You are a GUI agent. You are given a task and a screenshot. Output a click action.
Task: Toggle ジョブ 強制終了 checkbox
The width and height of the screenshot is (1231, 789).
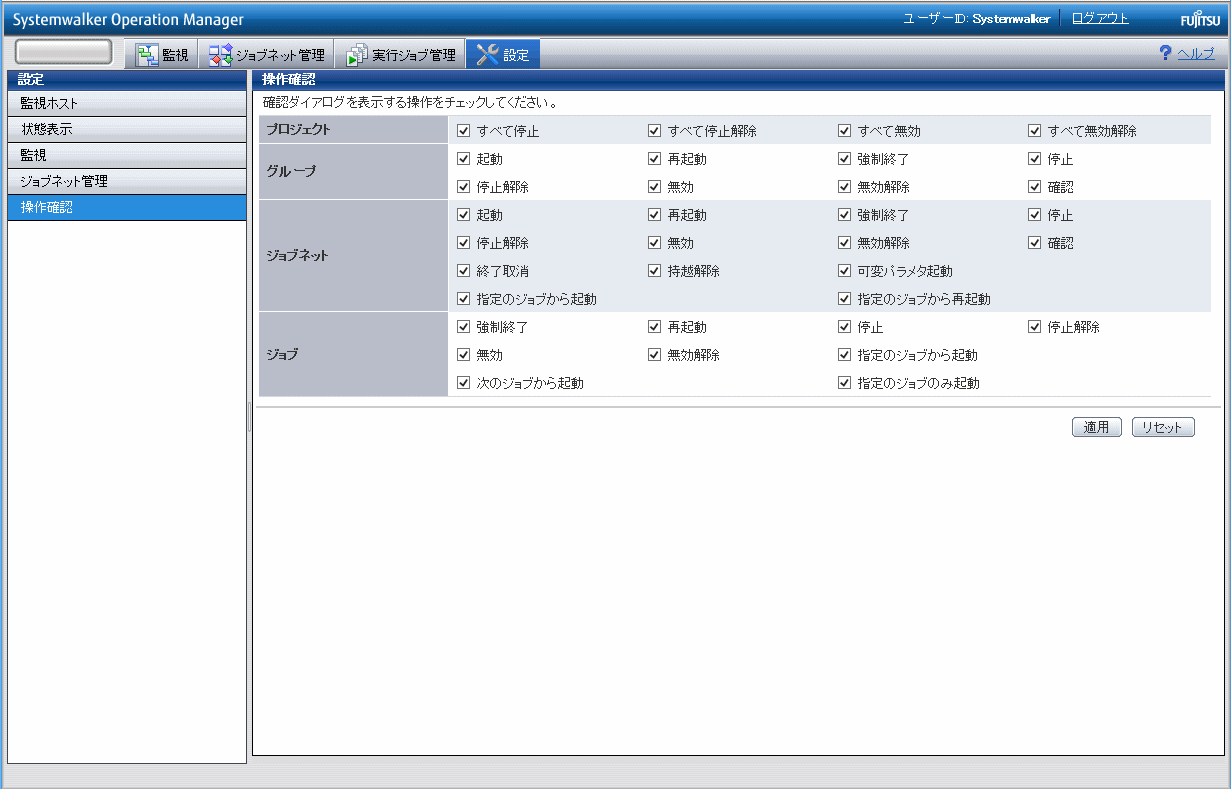point(464,326)
